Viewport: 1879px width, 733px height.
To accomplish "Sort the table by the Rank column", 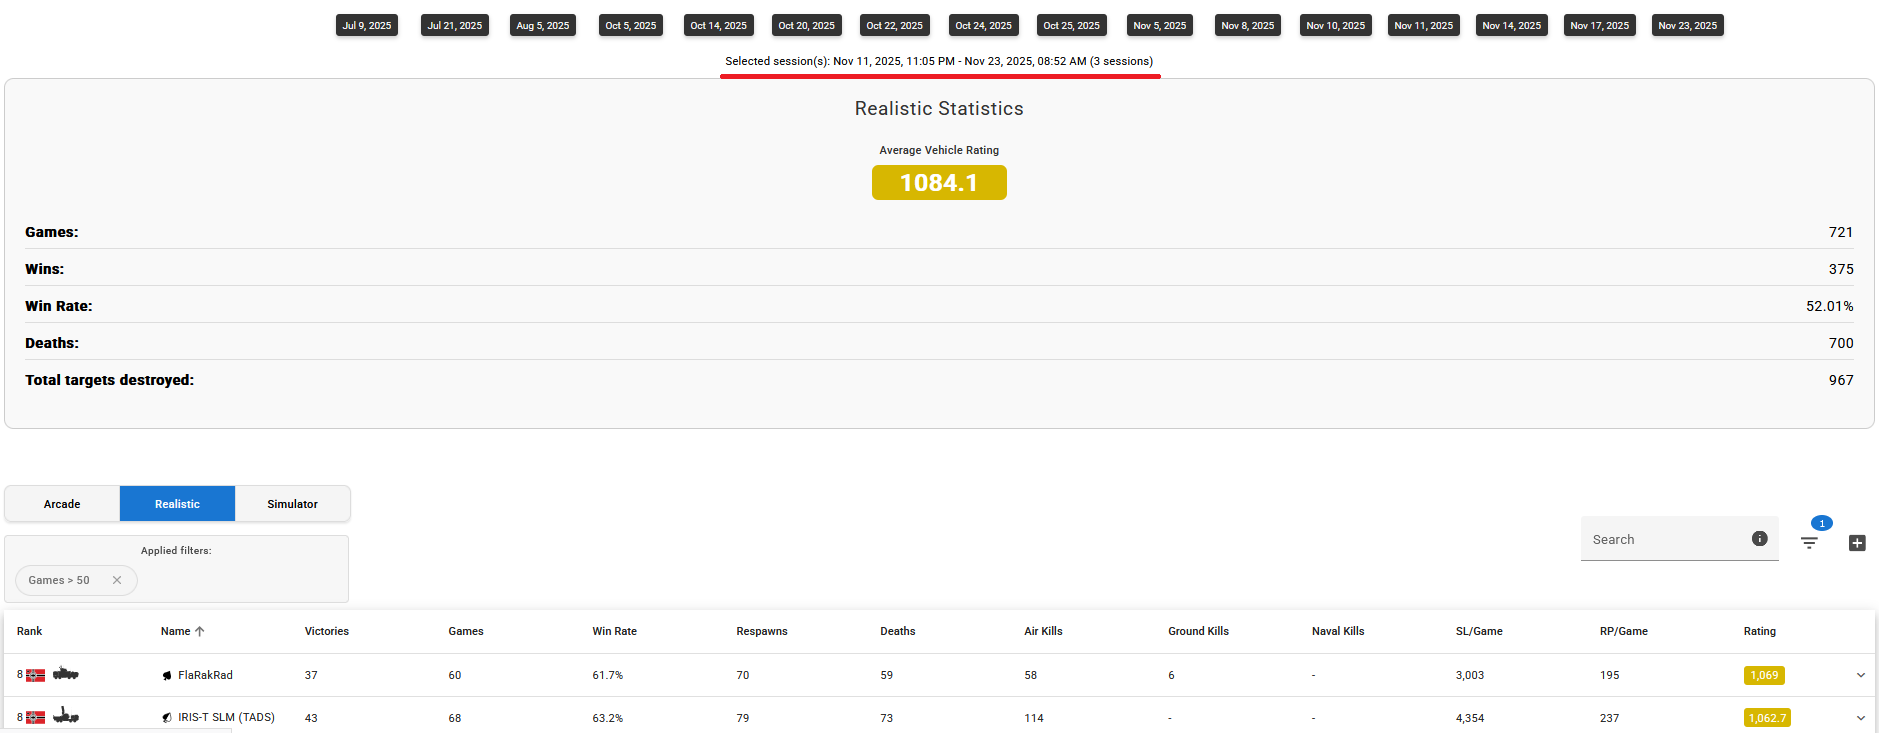I will [x=29, y=631].
